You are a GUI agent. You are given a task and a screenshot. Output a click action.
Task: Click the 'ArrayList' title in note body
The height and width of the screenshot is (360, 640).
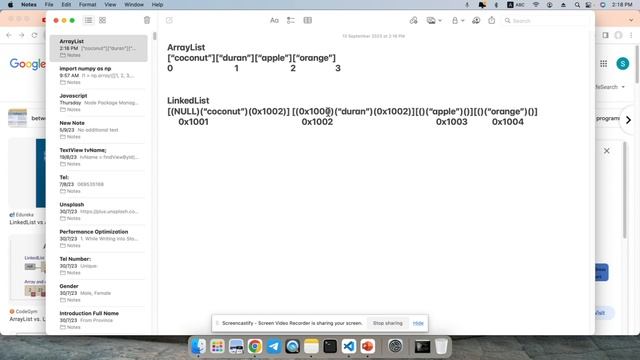point(186,47)
